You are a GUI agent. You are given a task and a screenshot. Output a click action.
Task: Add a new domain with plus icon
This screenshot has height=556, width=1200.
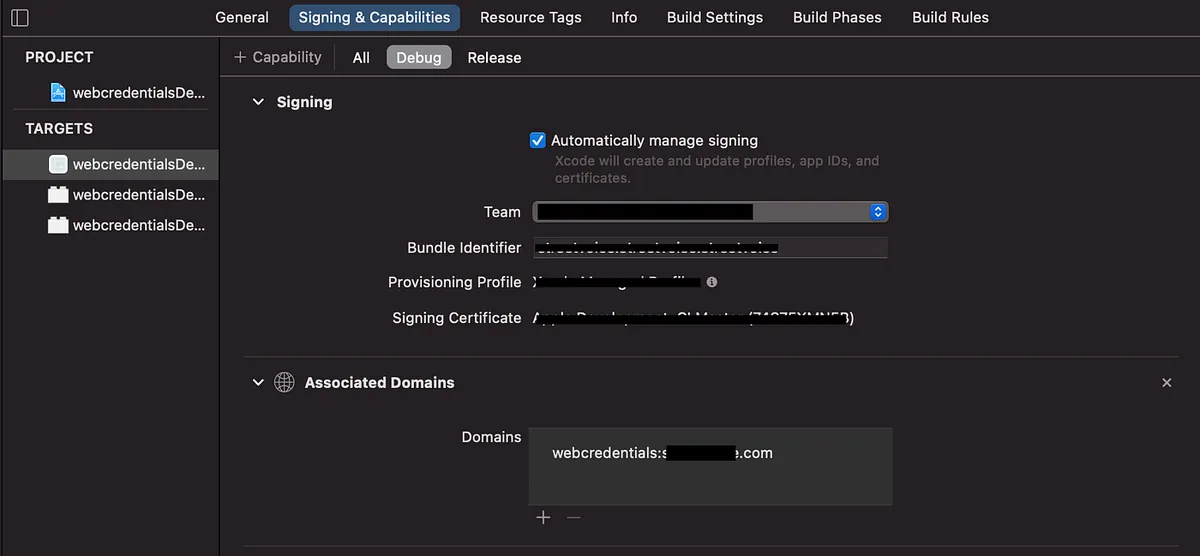(543, 517)
